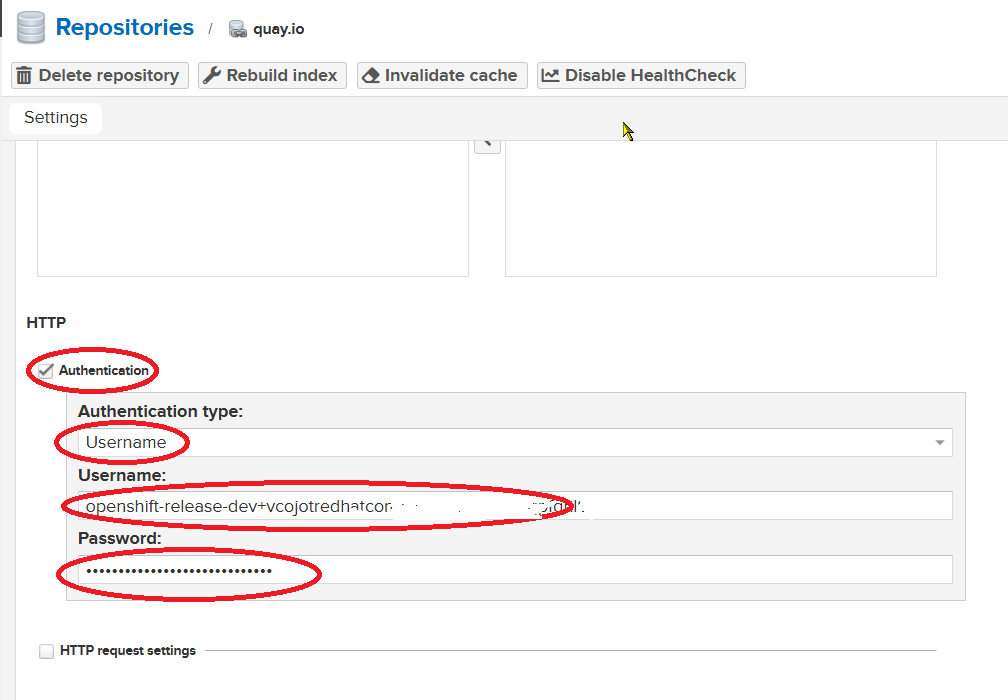The image size is (1008, 700).
Task: Uncheck the HTTP Authentication checkbox
Action: point(46,371)
